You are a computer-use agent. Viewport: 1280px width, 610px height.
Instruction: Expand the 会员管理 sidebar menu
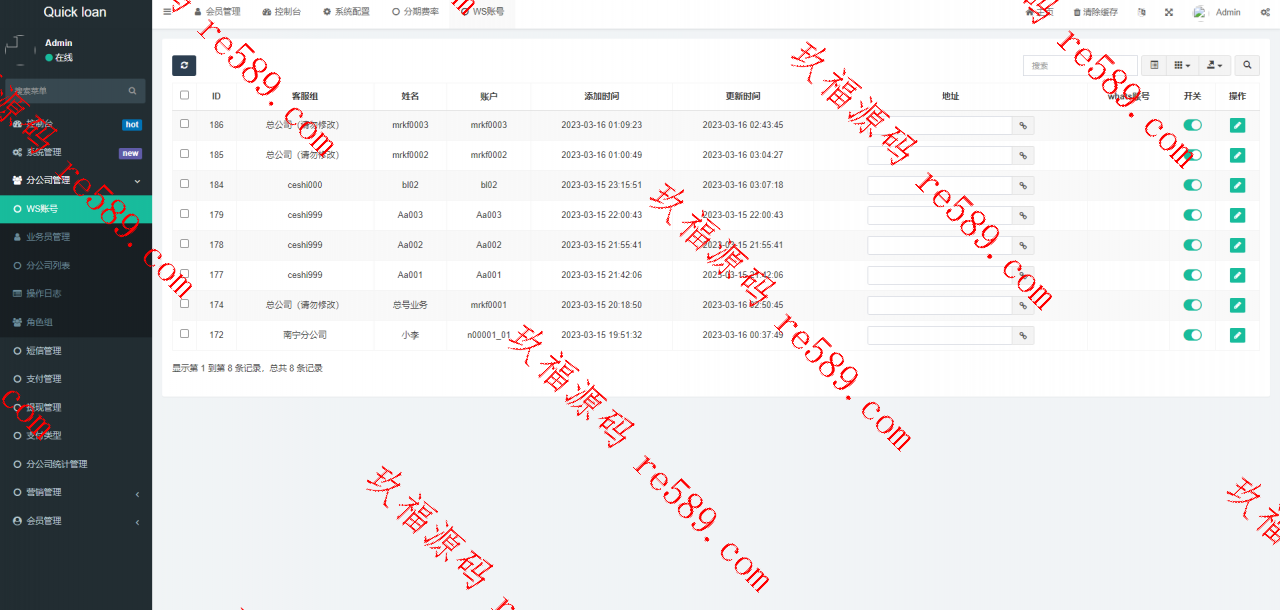(x=76, y=521)
